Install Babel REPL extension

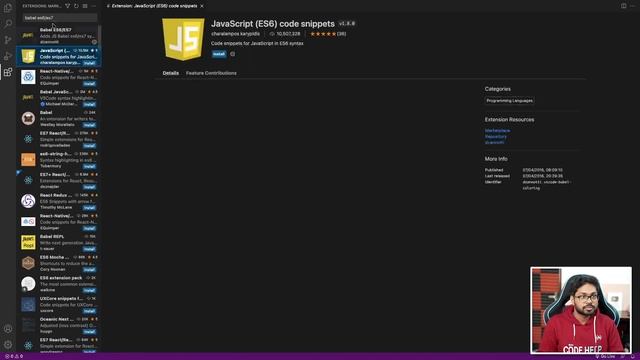(89, 249)
